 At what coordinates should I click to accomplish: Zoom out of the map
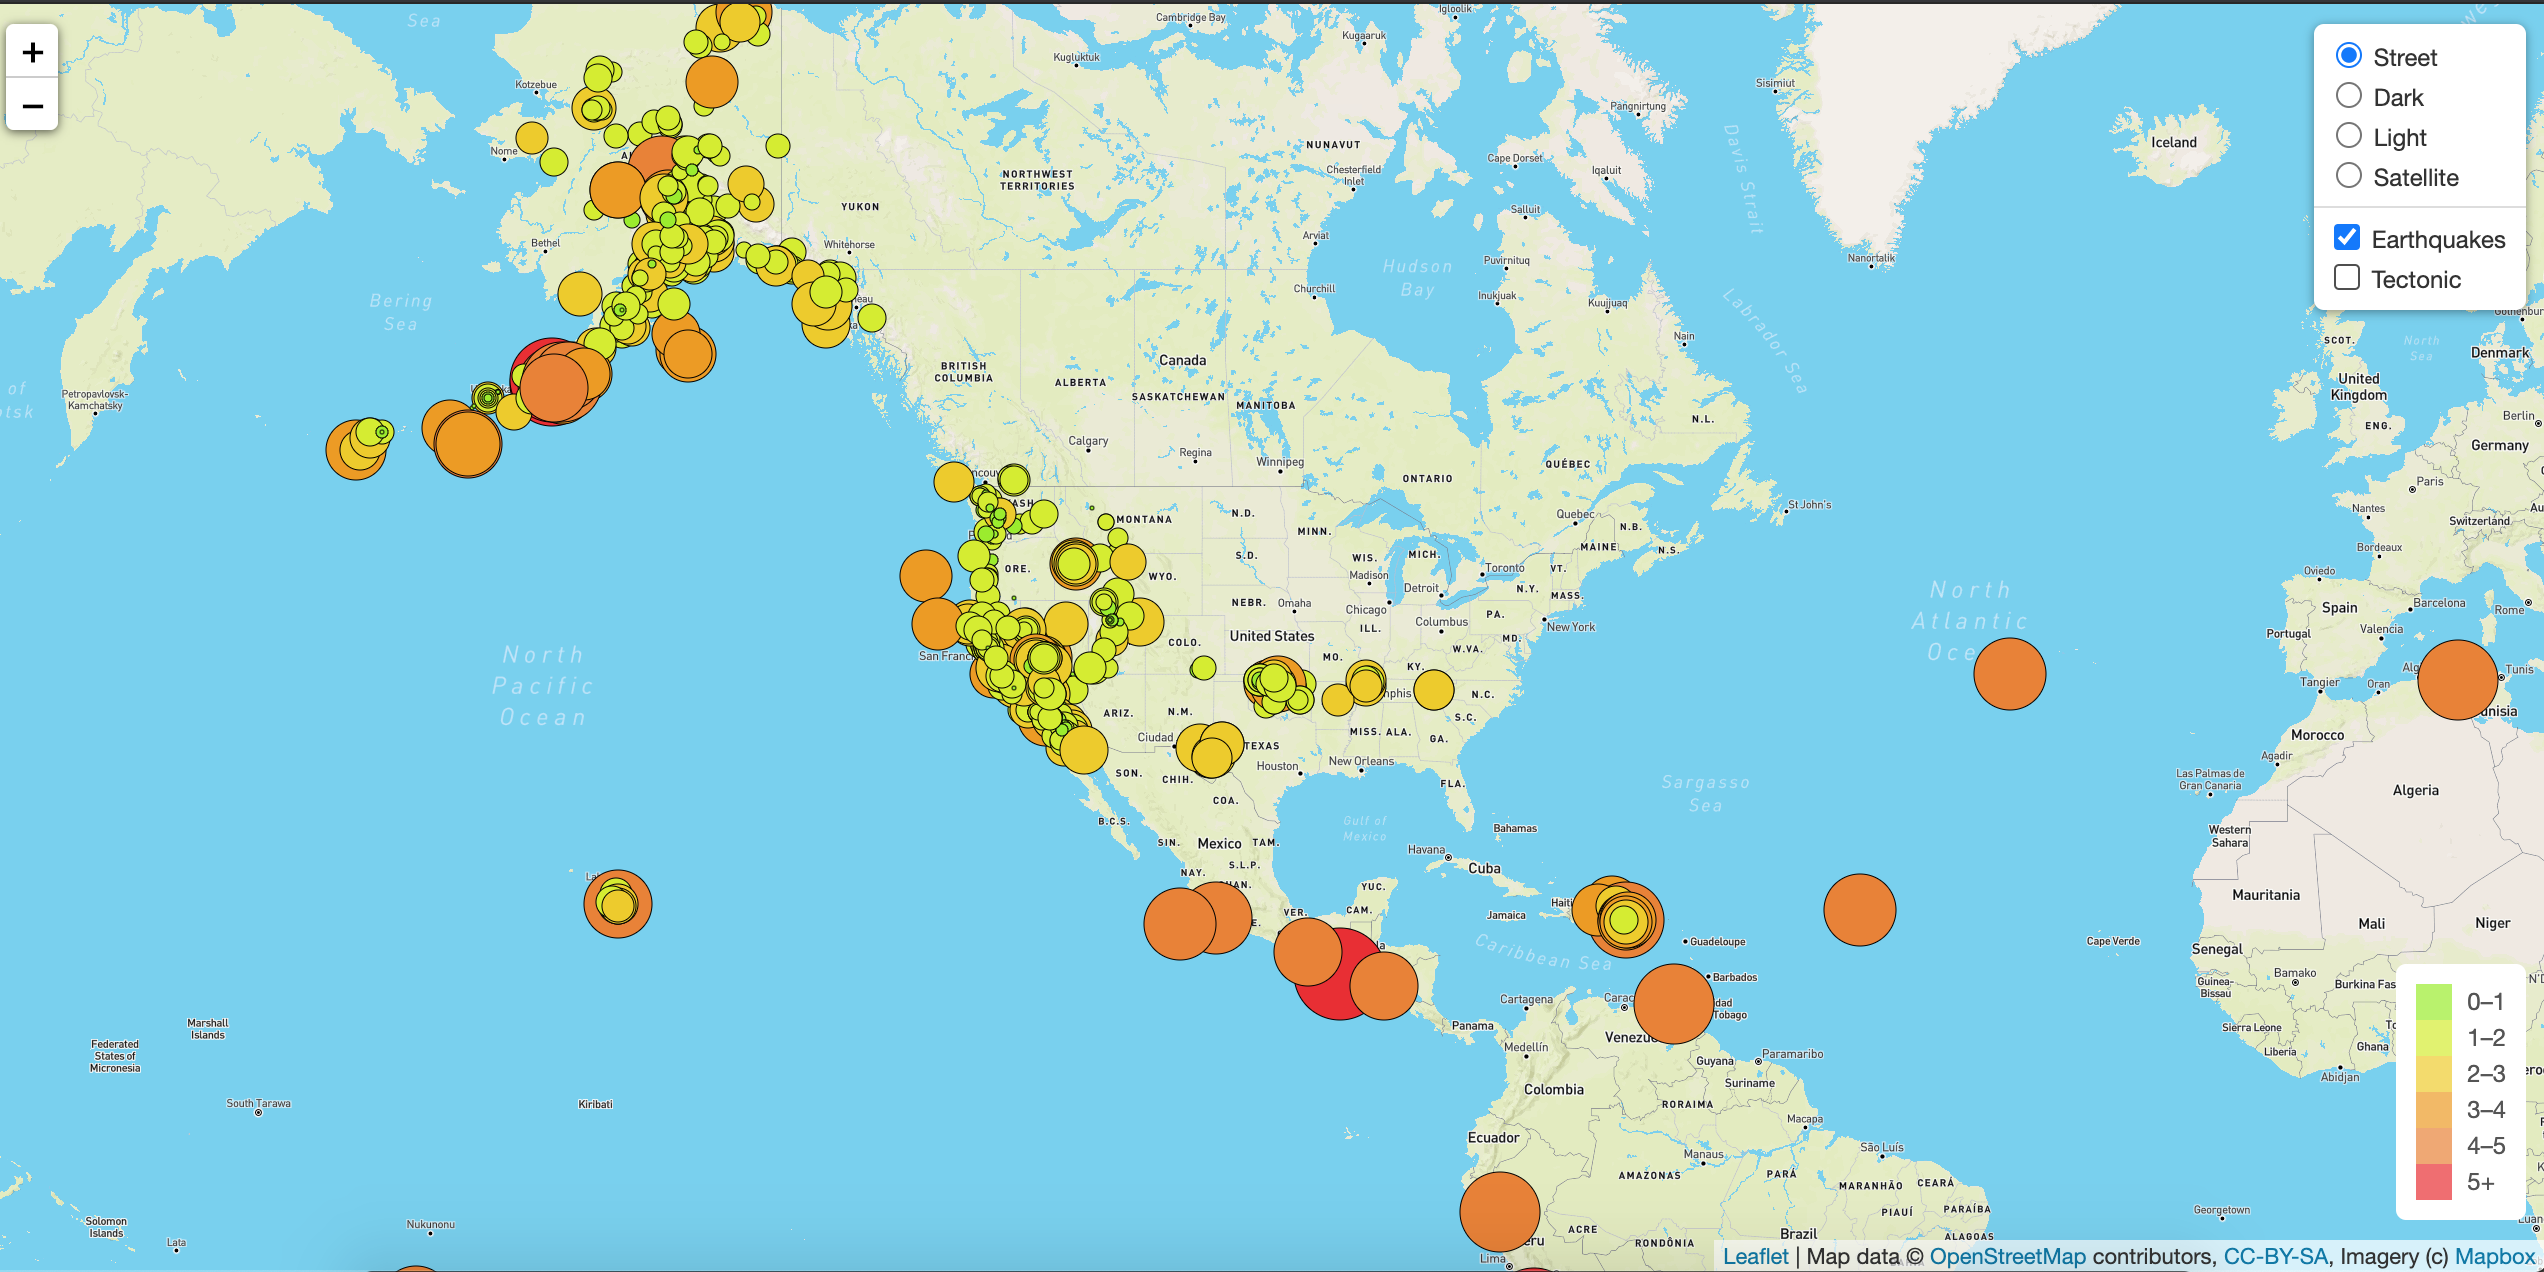pos(32,105)
